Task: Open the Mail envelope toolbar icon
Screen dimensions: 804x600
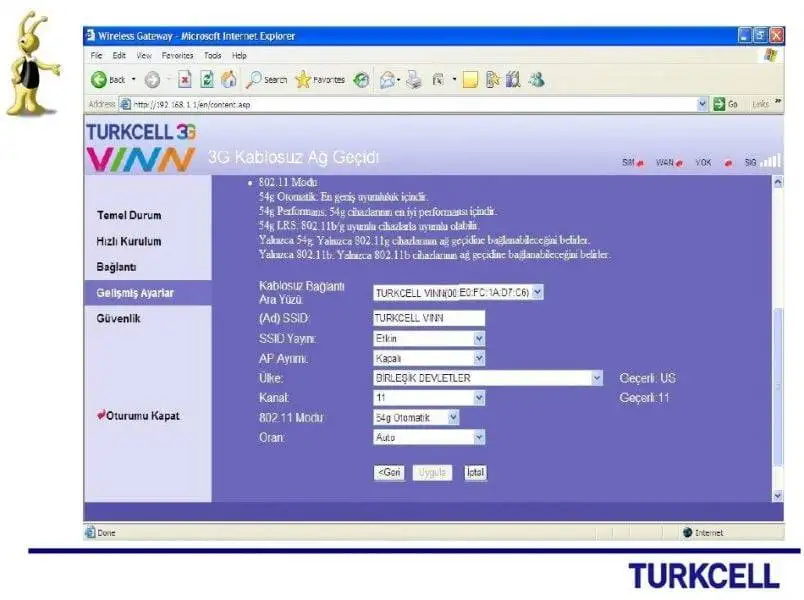Action: tap(388, 79)
